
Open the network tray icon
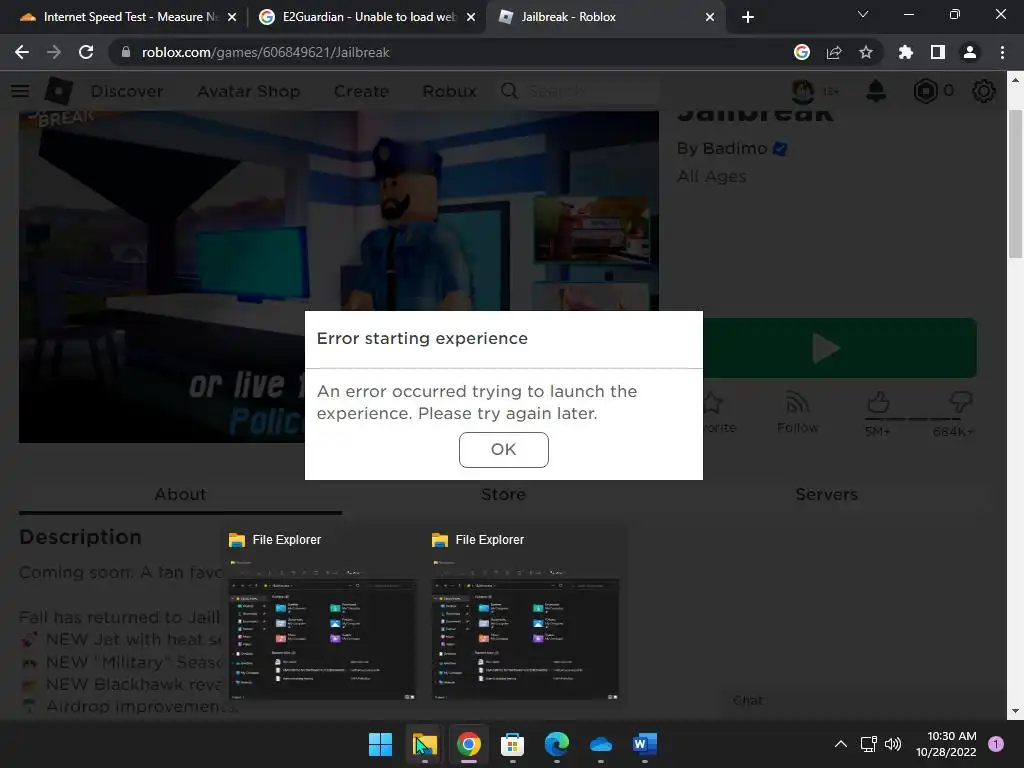(868, 744)
